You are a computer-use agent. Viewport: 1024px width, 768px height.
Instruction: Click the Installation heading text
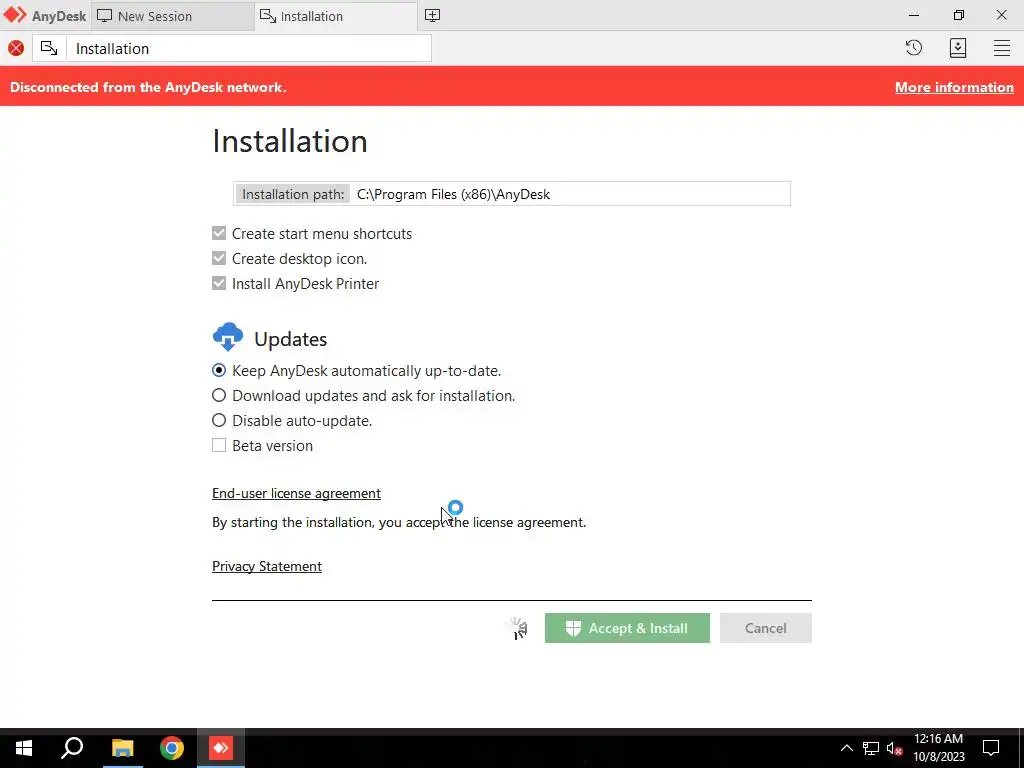click(x=290, y=141)
